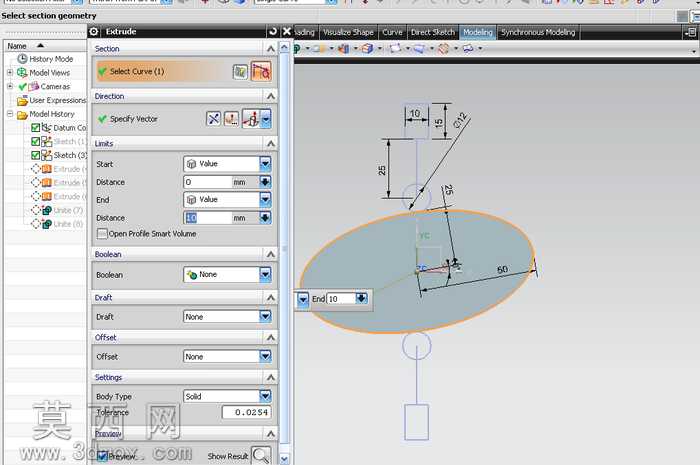Open the Boolean None dropdown

coord(265,274)
